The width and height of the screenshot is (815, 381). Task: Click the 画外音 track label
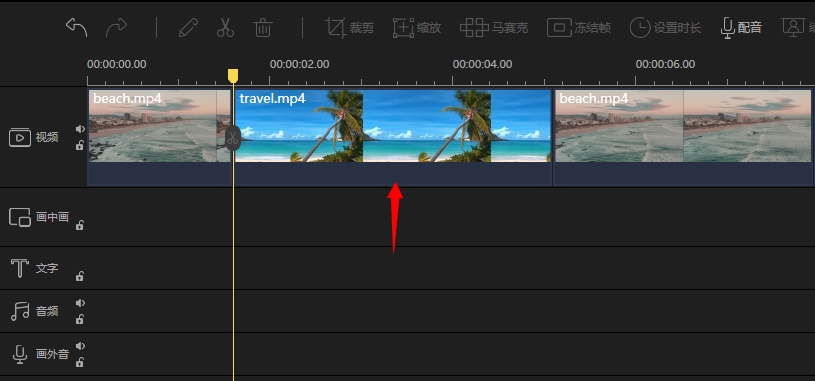pyautogui.click(x=52, y=354)
